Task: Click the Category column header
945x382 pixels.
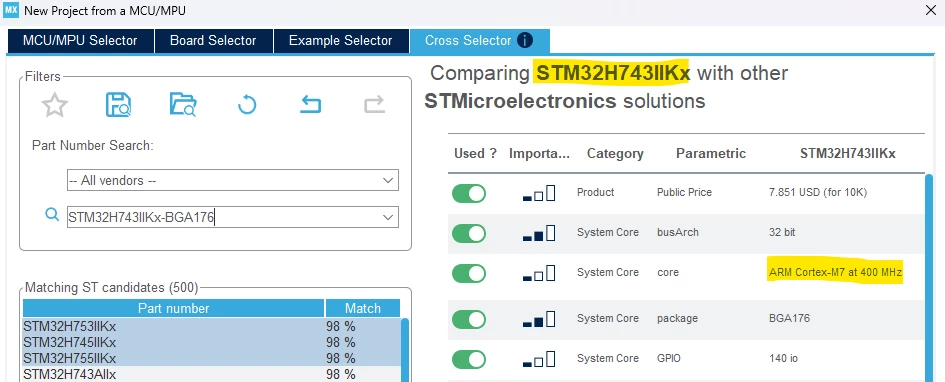Action: [615, 154]
